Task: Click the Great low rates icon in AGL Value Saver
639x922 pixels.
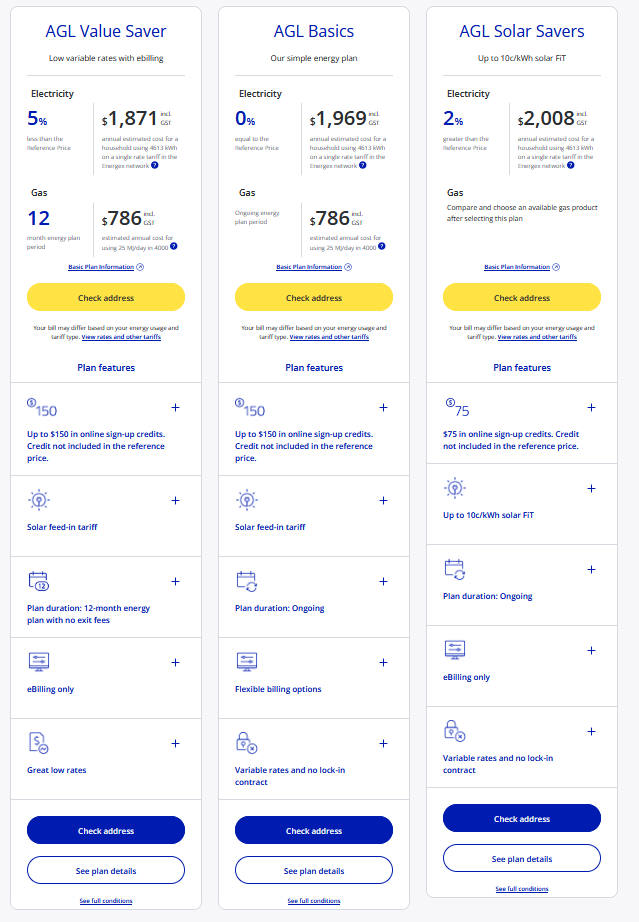Action: (39, 743)
